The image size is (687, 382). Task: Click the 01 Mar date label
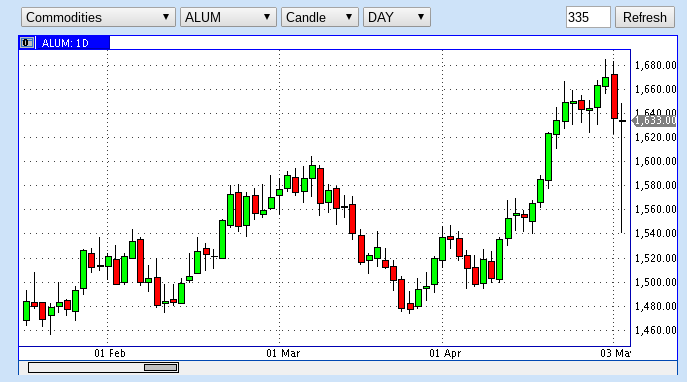(x=283, y=353)
